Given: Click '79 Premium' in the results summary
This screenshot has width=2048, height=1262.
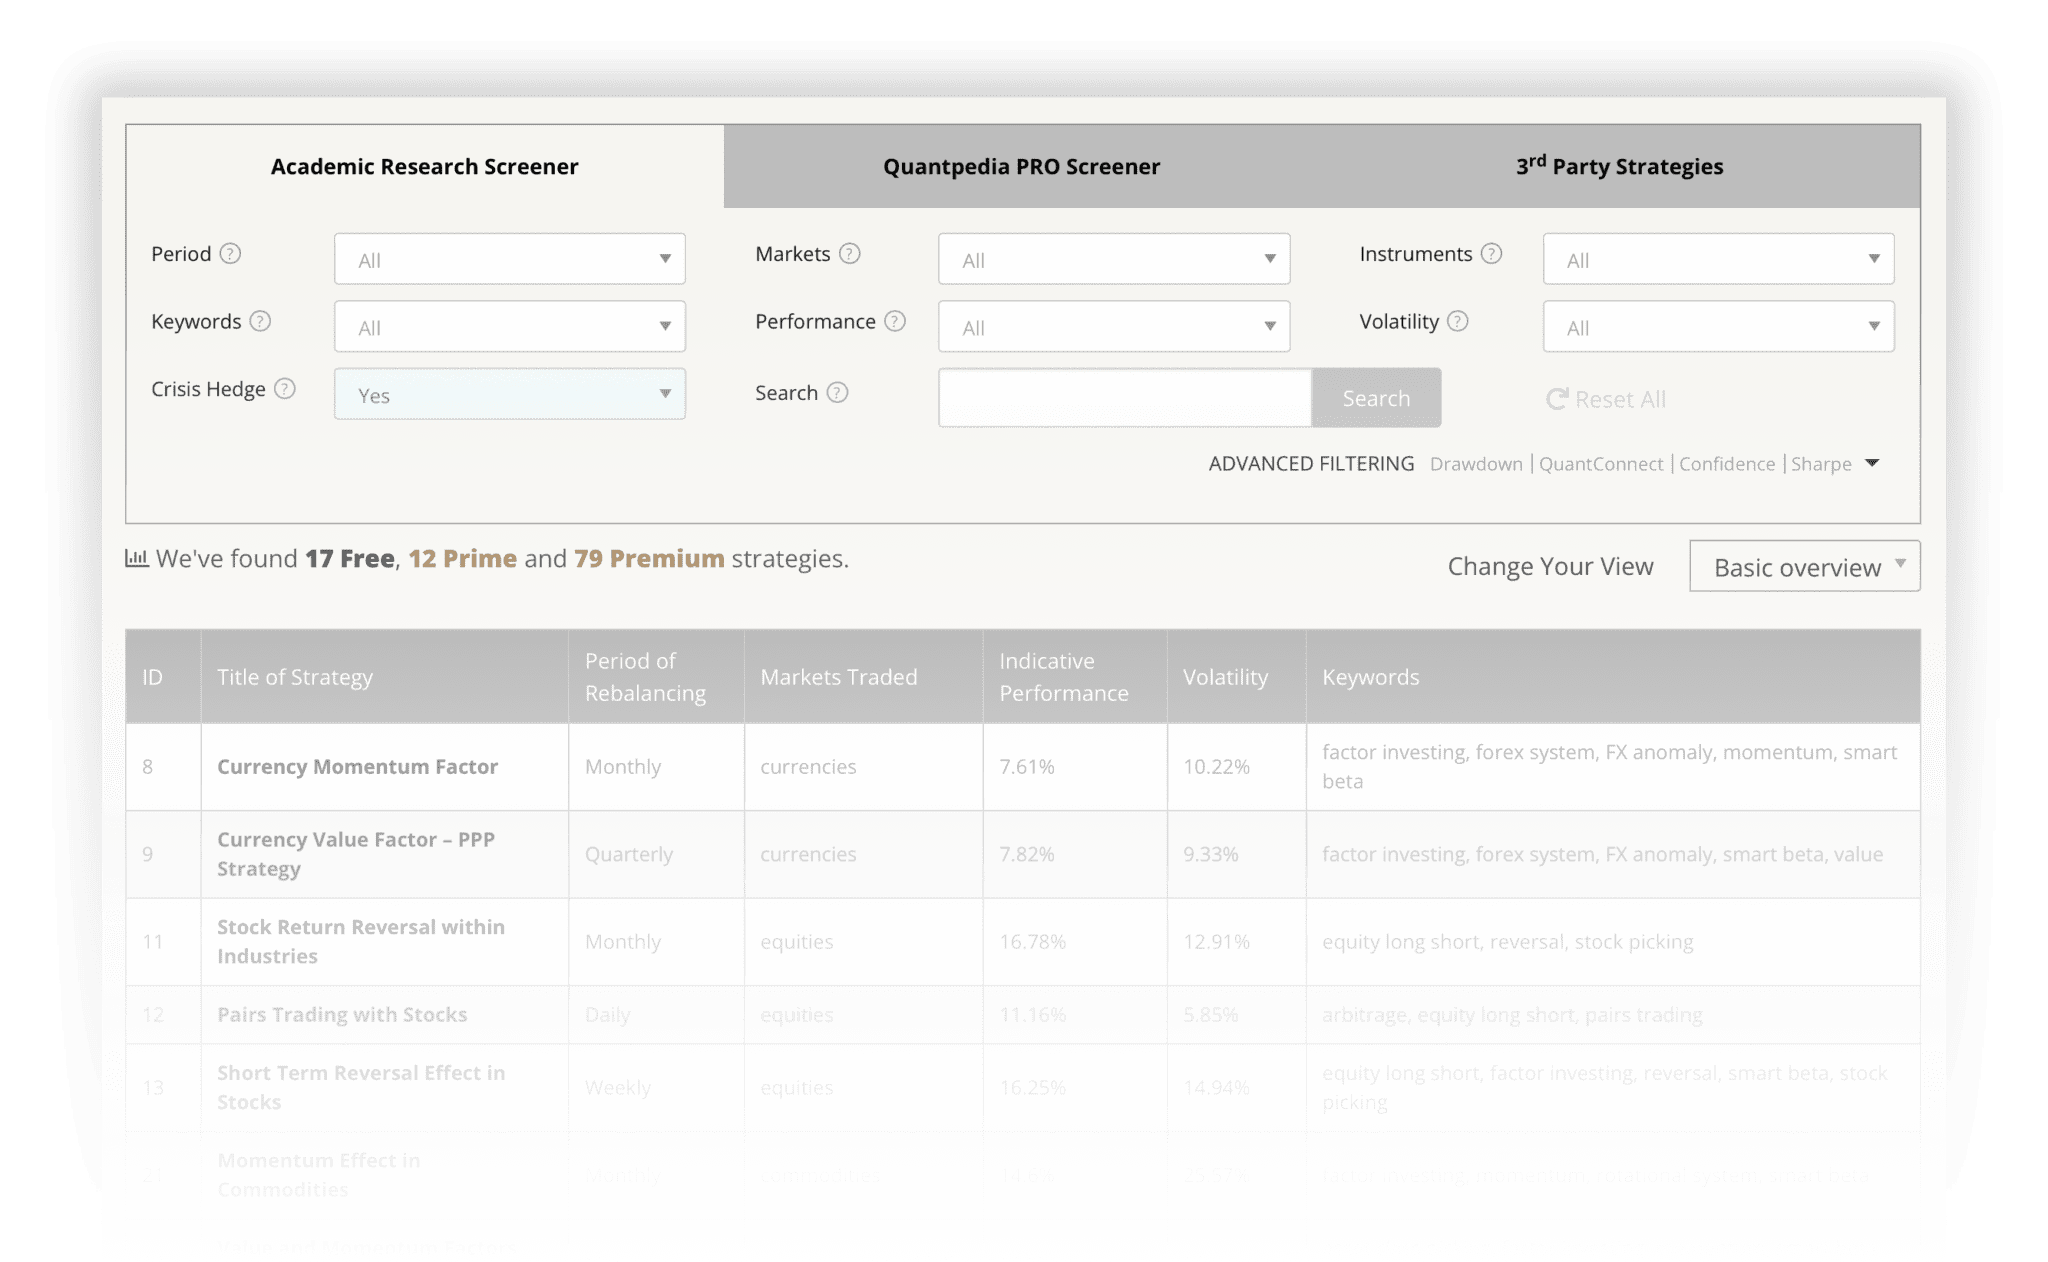Looking at the screenshot, I should point(649,558).
